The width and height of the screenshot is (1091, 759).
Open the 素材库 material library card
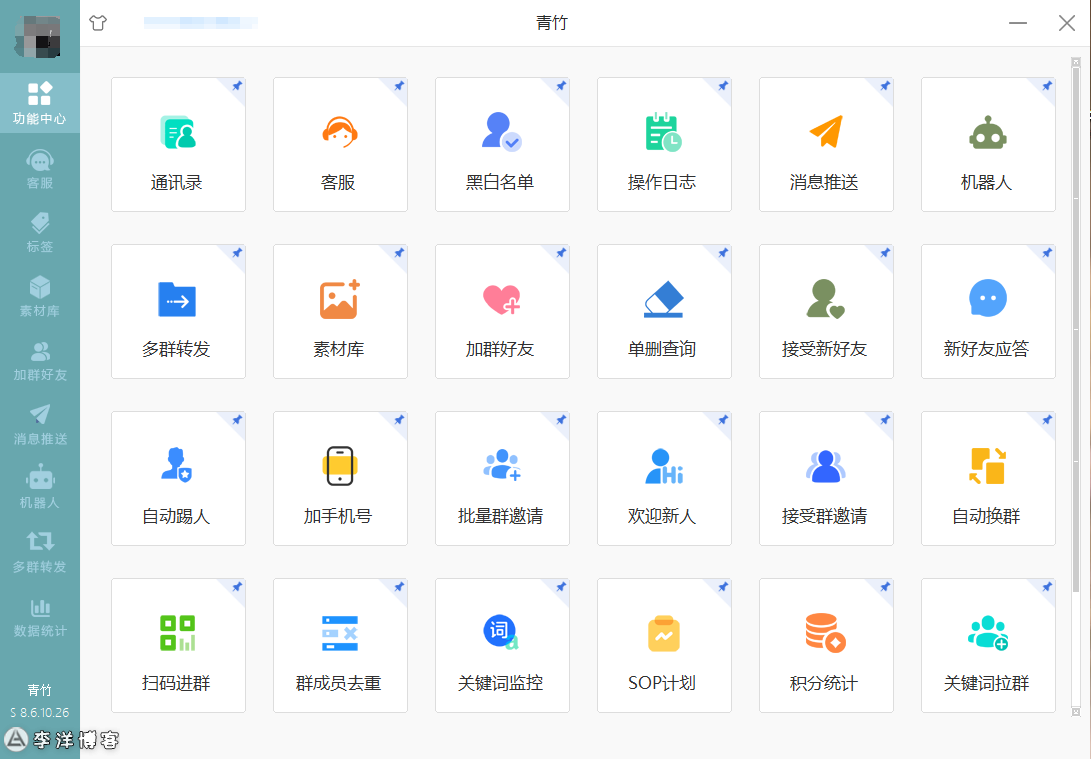pos(340,311)
